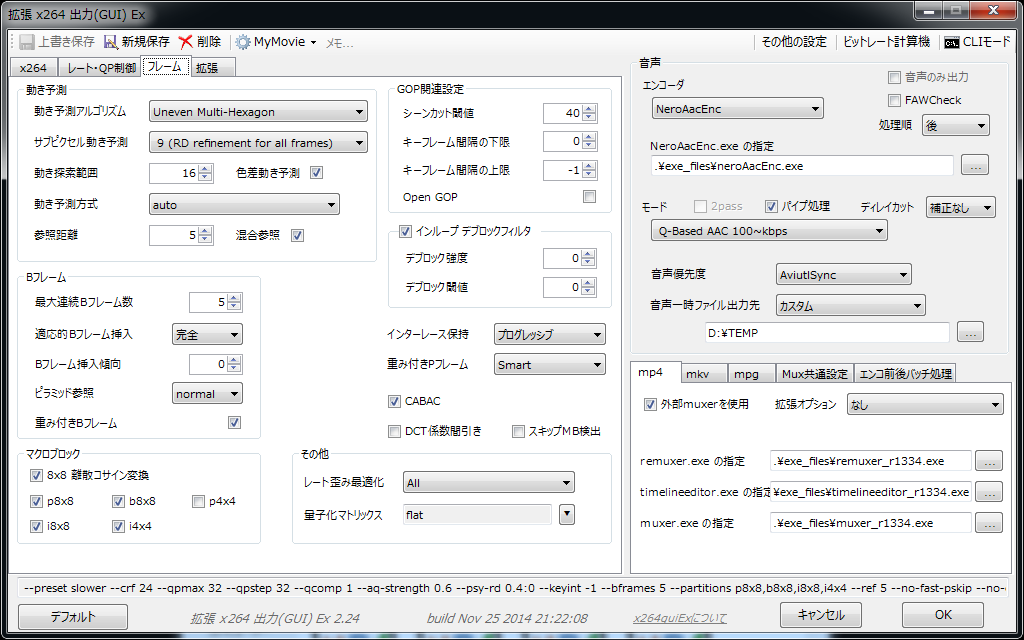
Task: Open NeroAacEnc encoder dropdown
Action: point(737,109)
